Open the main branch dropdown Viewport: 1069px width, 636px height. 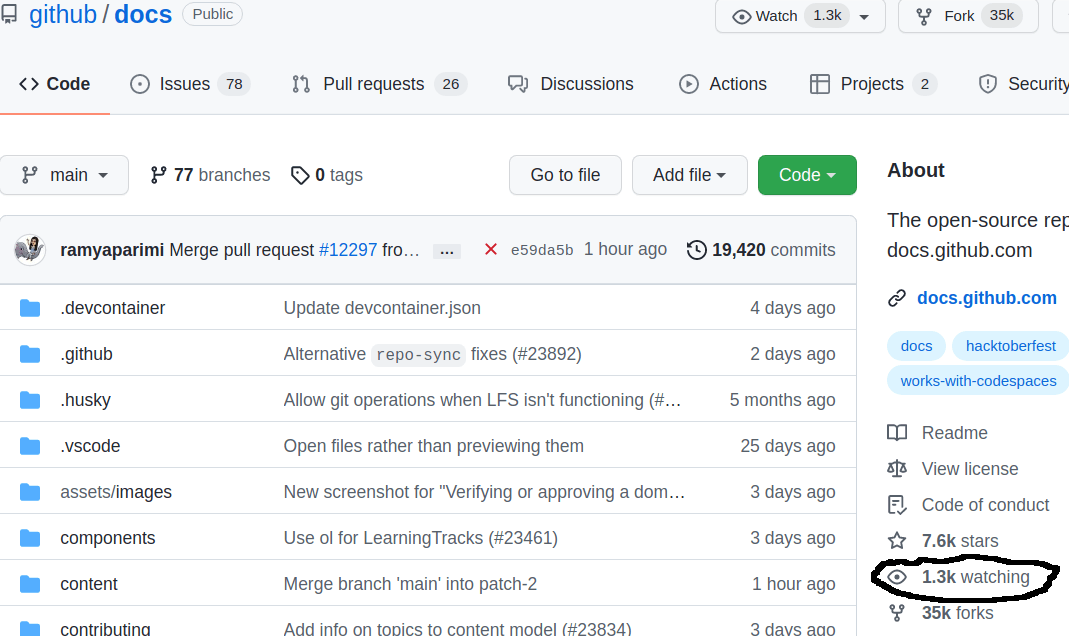tap(65, 175)
